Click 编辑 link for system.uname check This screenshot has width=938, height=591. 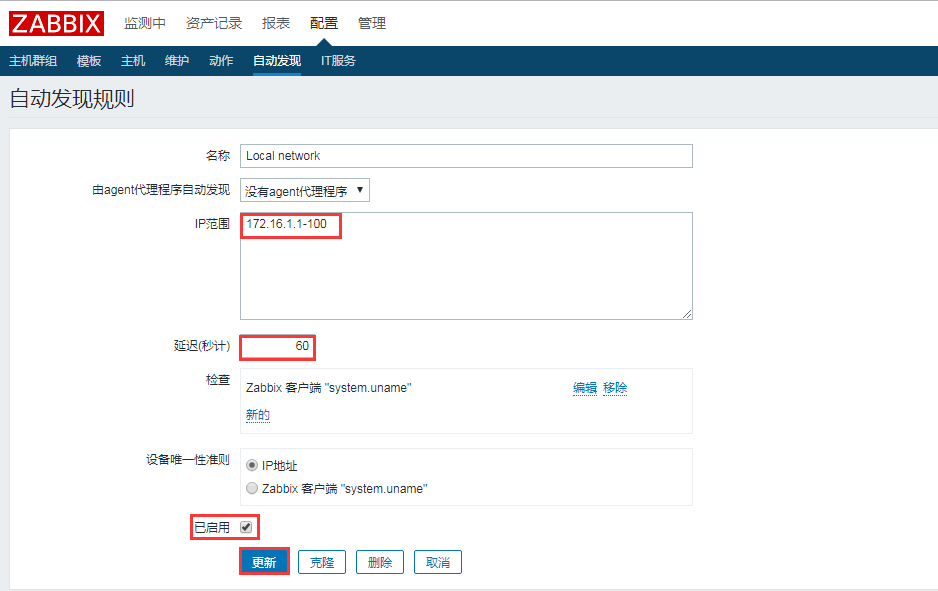click(584, 388)
